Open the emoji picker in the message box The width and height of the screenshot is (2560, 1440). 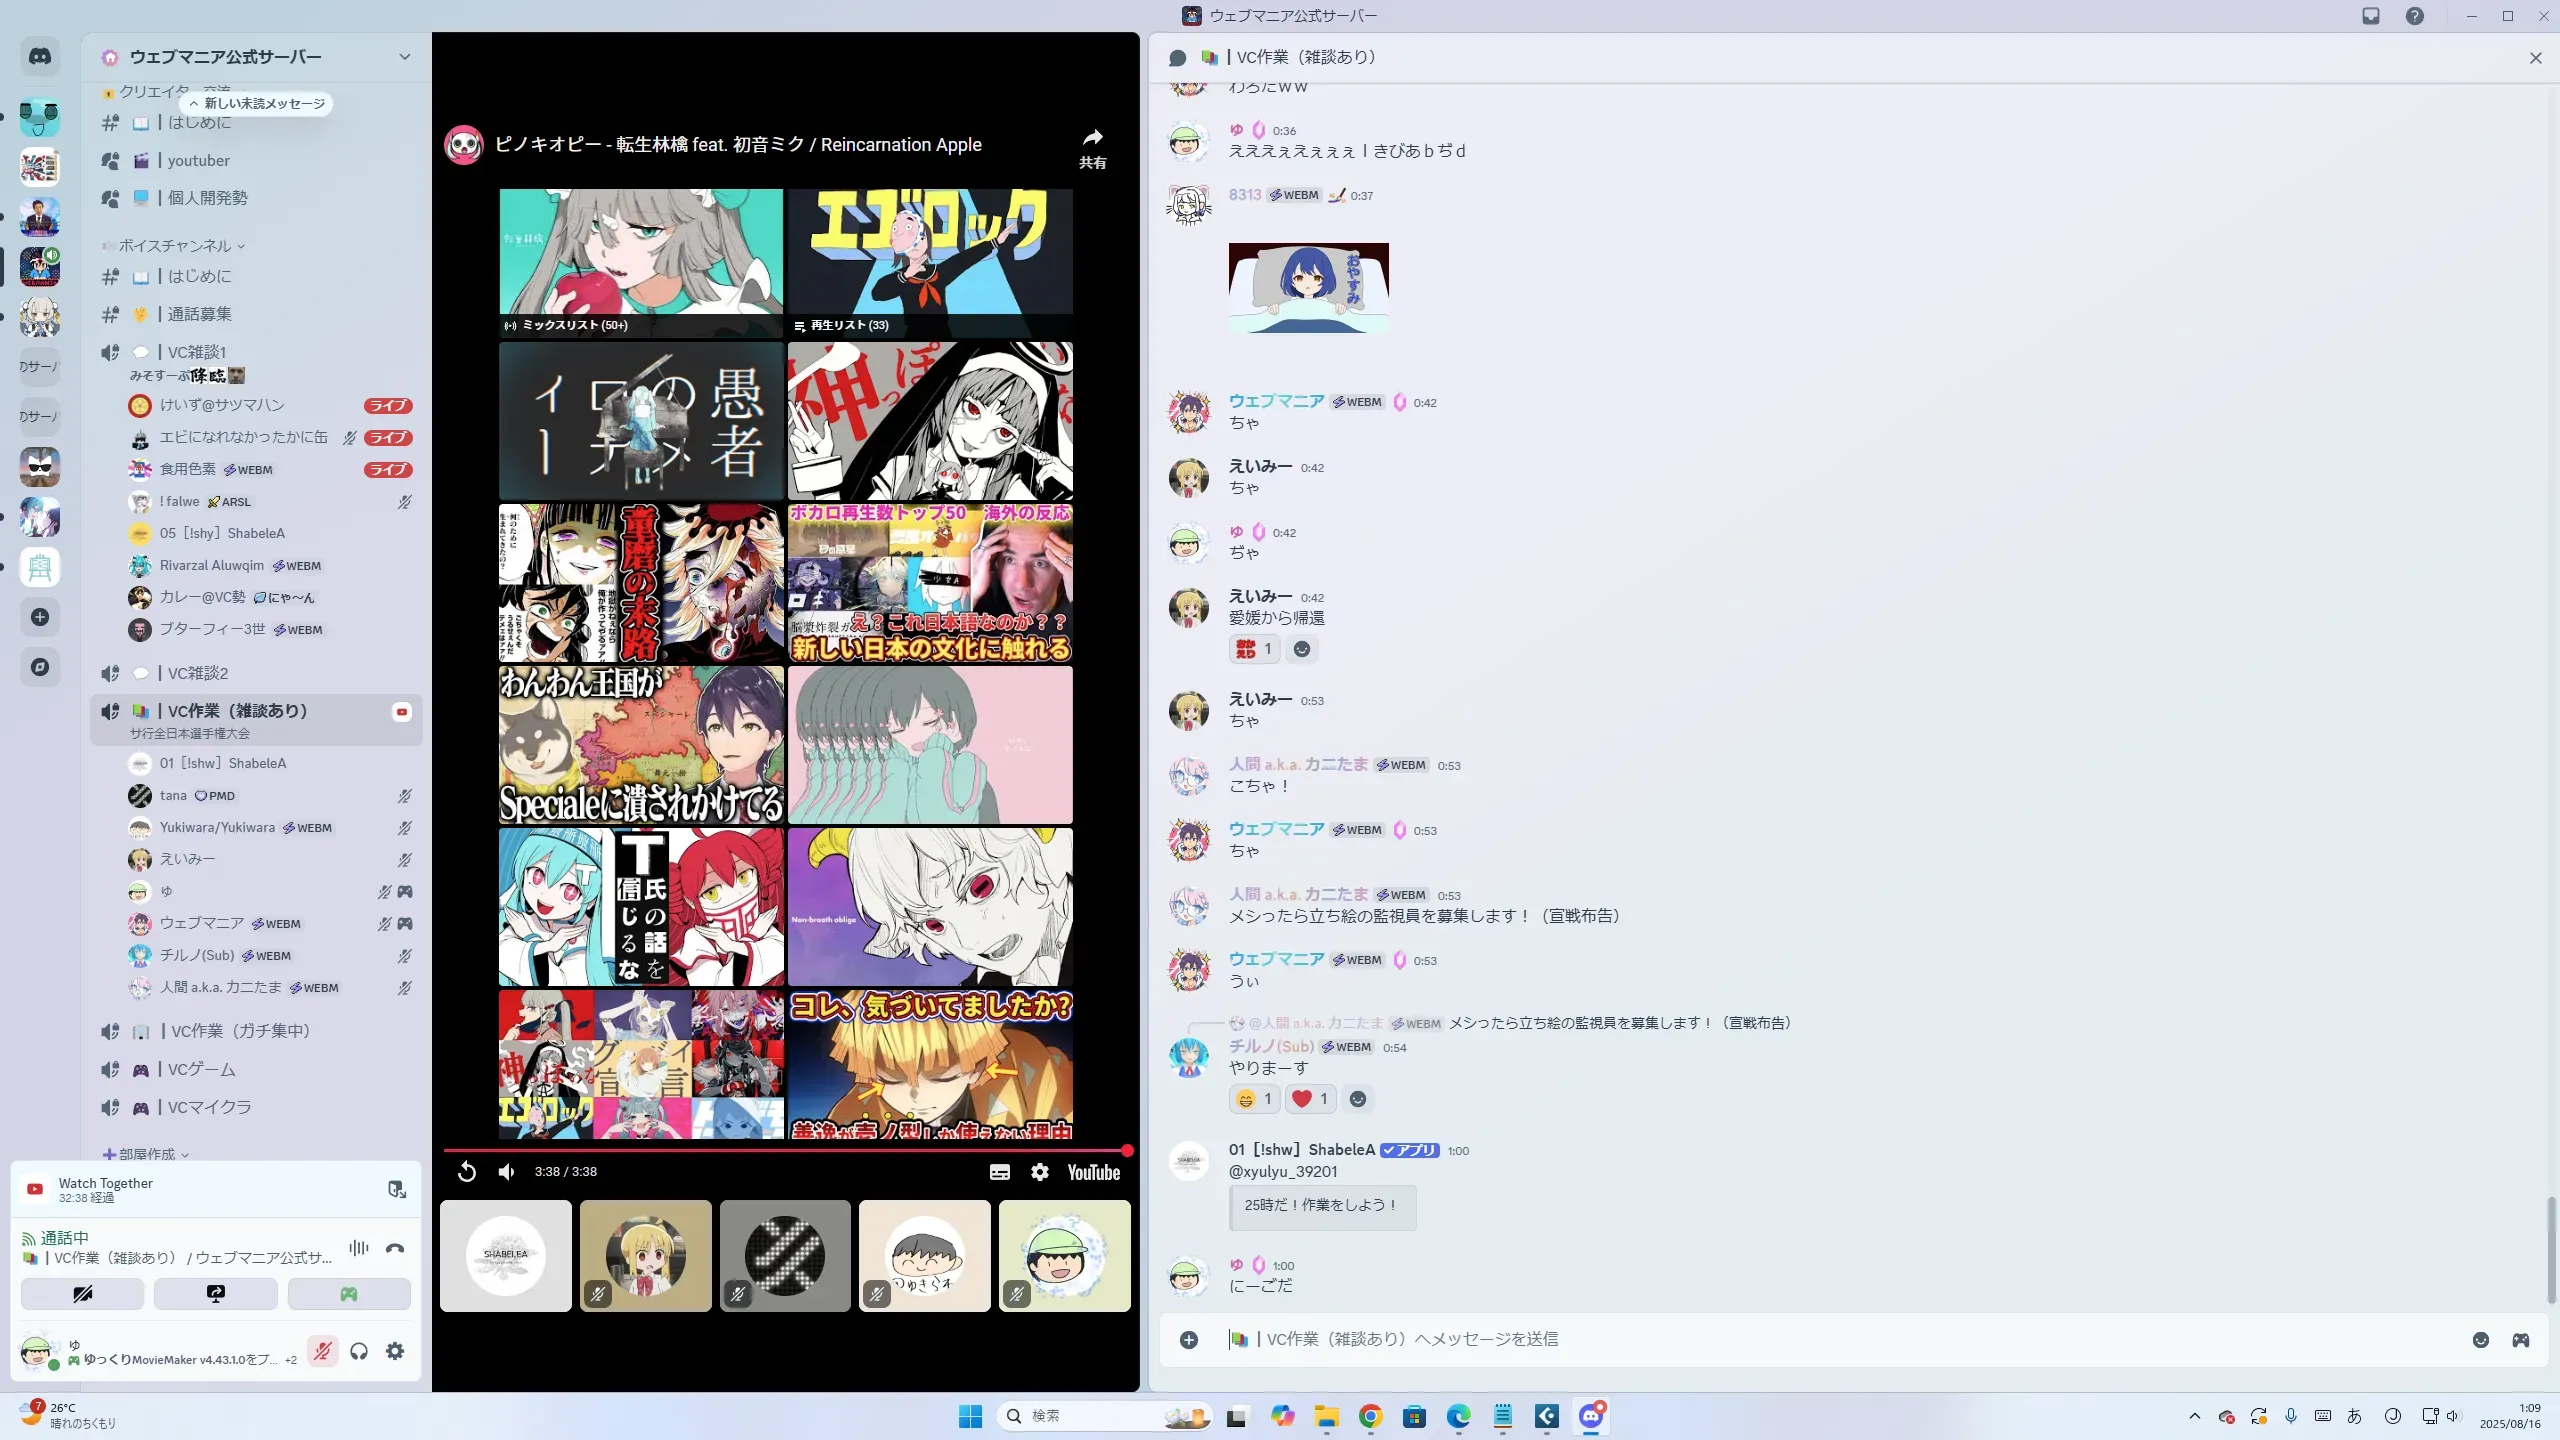[2480, 1340]
